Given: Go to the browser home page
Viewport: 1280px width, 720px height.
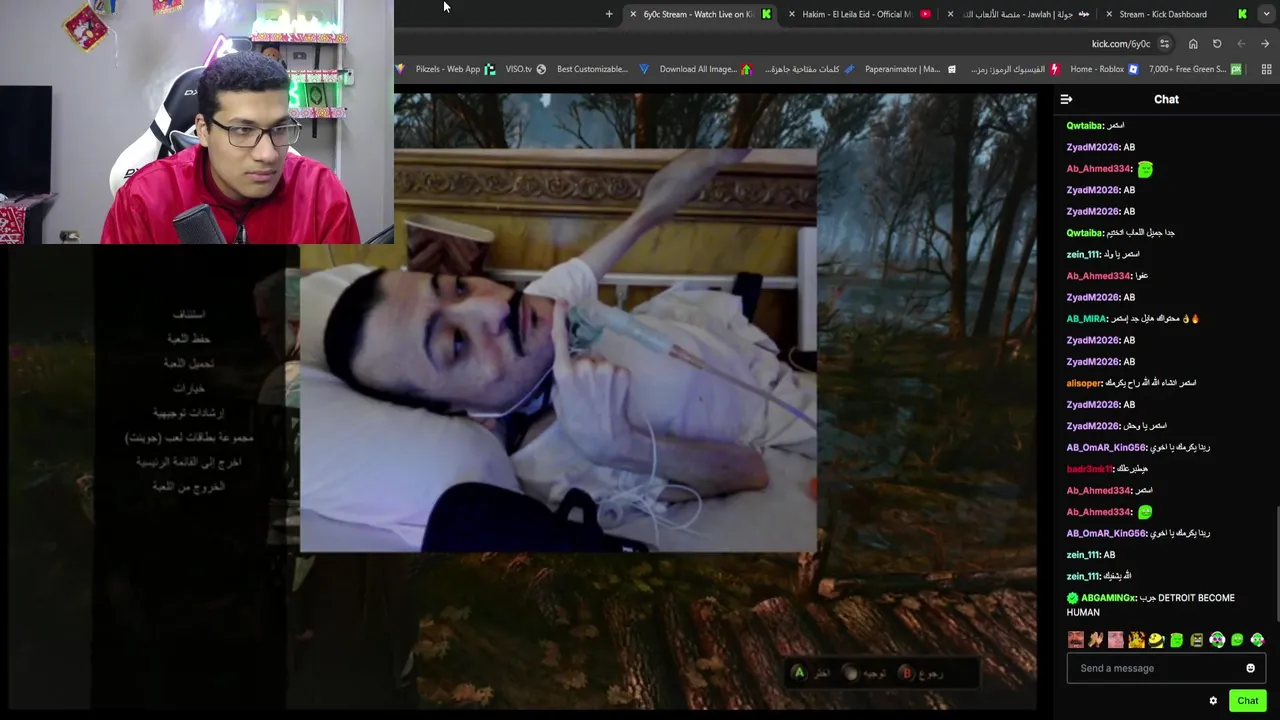Looking at the screenshot, I should 1193,44.
